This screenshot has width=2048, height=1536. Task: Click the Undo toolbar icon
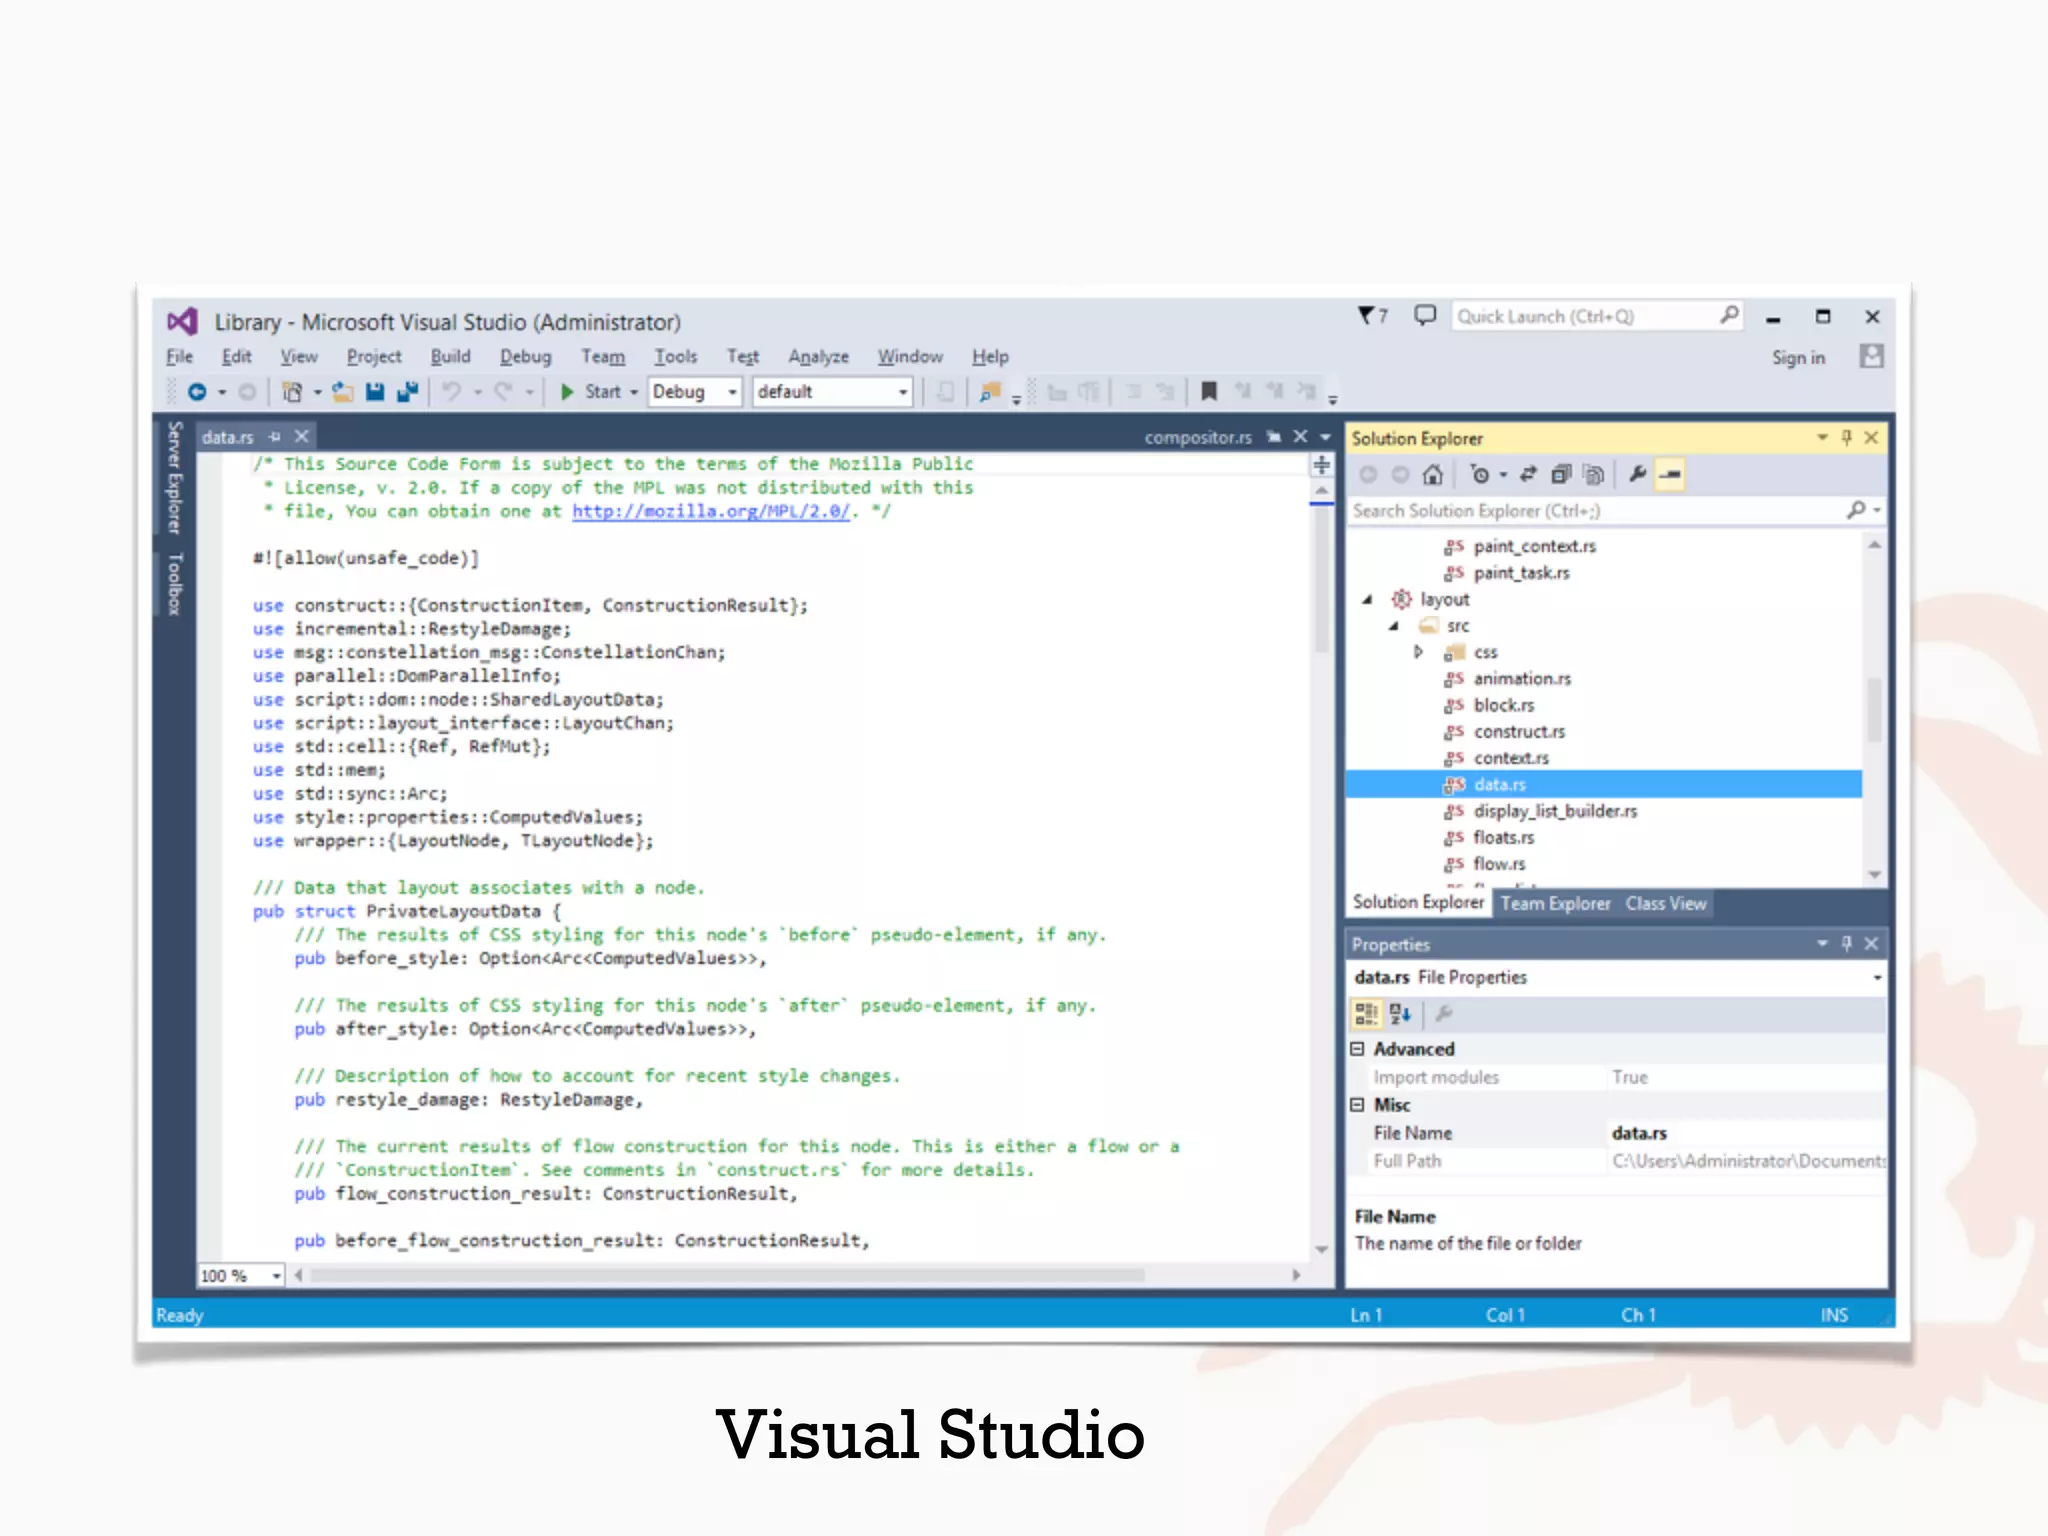pyautogui.click(x=452, y=392)
